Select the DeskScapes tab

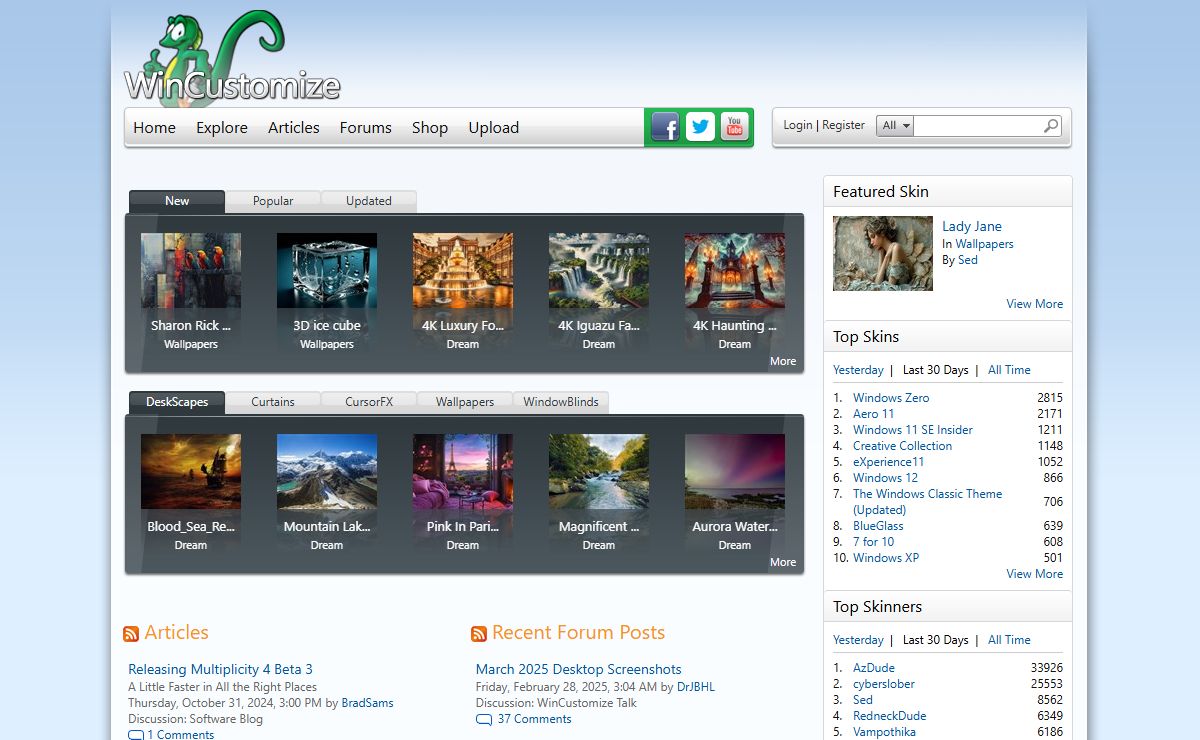click(x=177, y=402)
